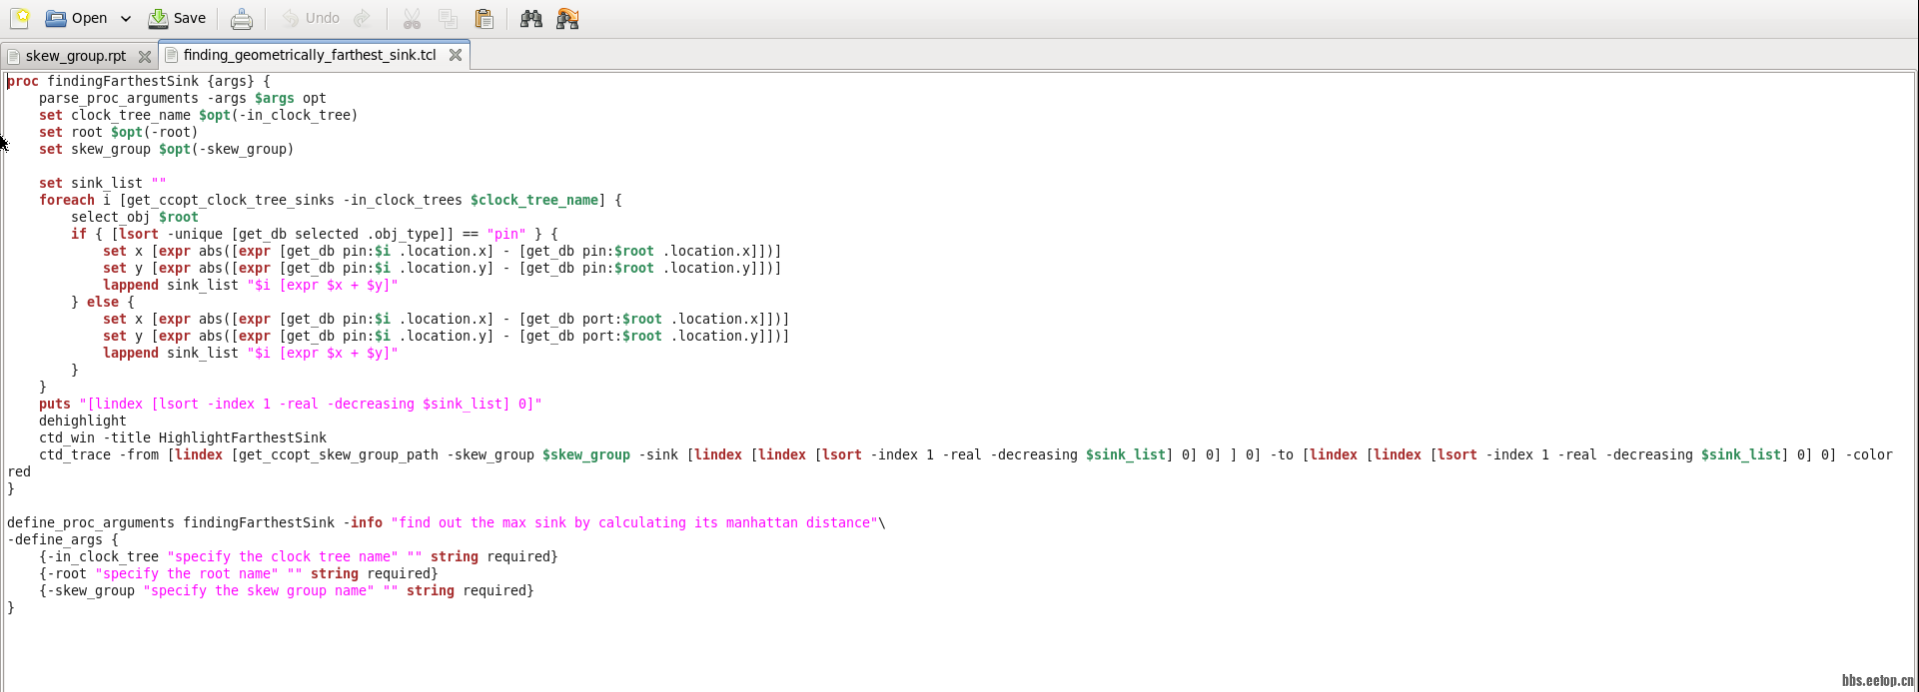Undo the last edit
1919x692 pixels.
click(311, 18)
